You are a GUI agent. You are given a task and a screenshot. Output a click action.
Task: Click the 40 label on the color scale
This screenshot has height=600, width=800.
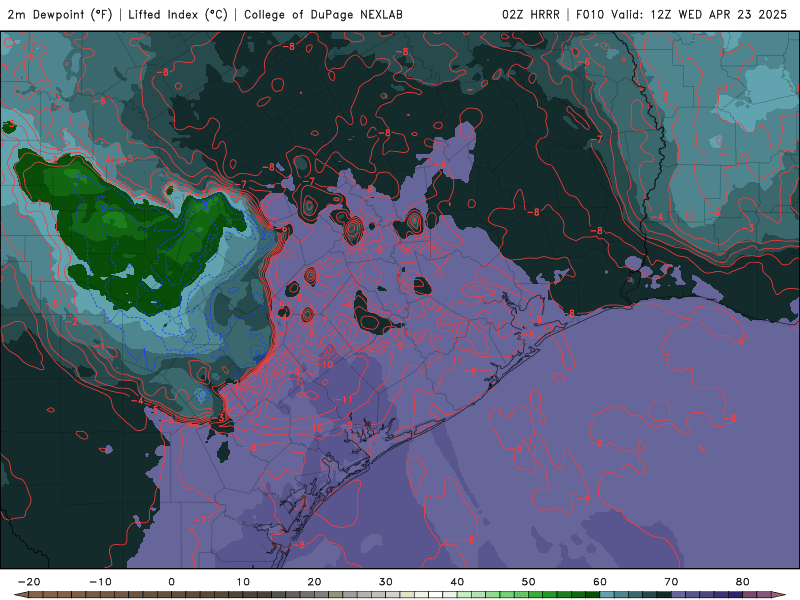pyautogui.click(x=457, y=582)
